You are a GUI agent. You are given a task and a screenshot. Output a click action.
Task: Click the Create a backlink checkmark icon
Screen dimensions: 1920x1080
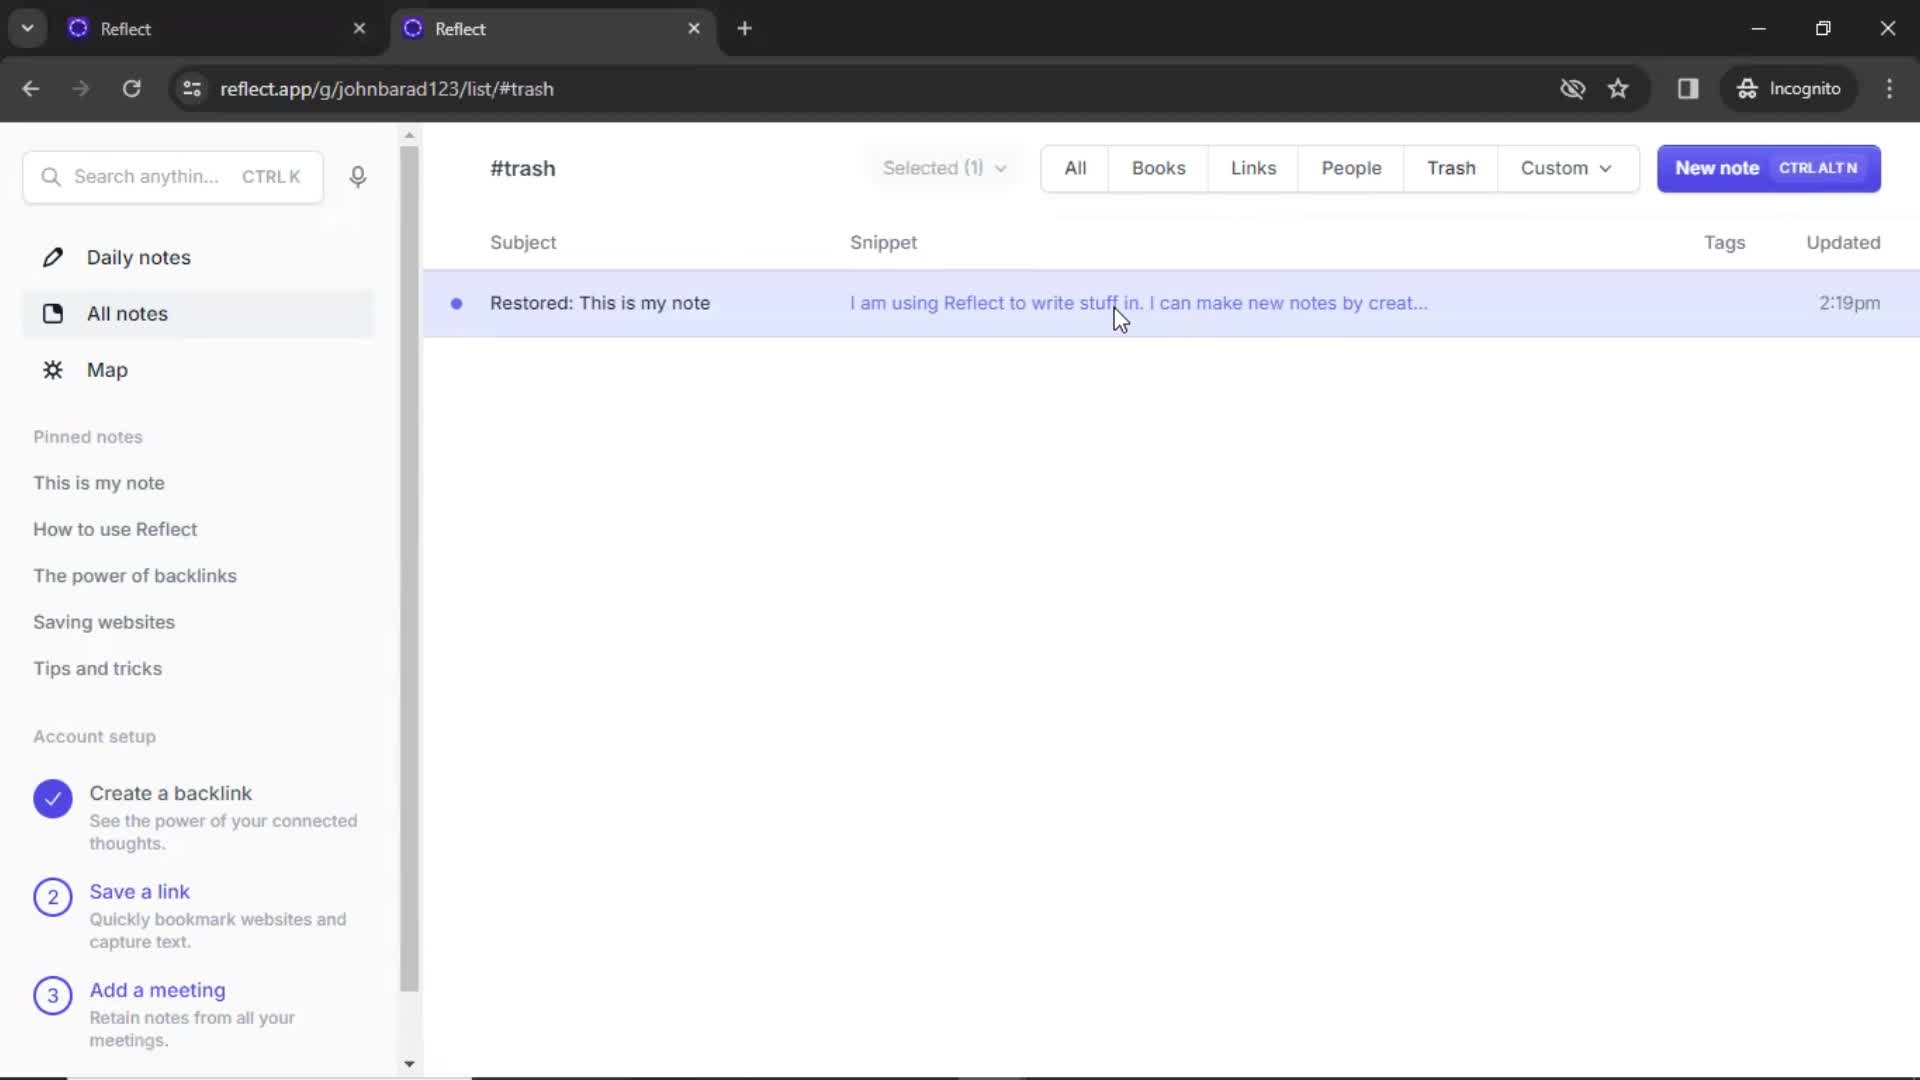point(53,799)
